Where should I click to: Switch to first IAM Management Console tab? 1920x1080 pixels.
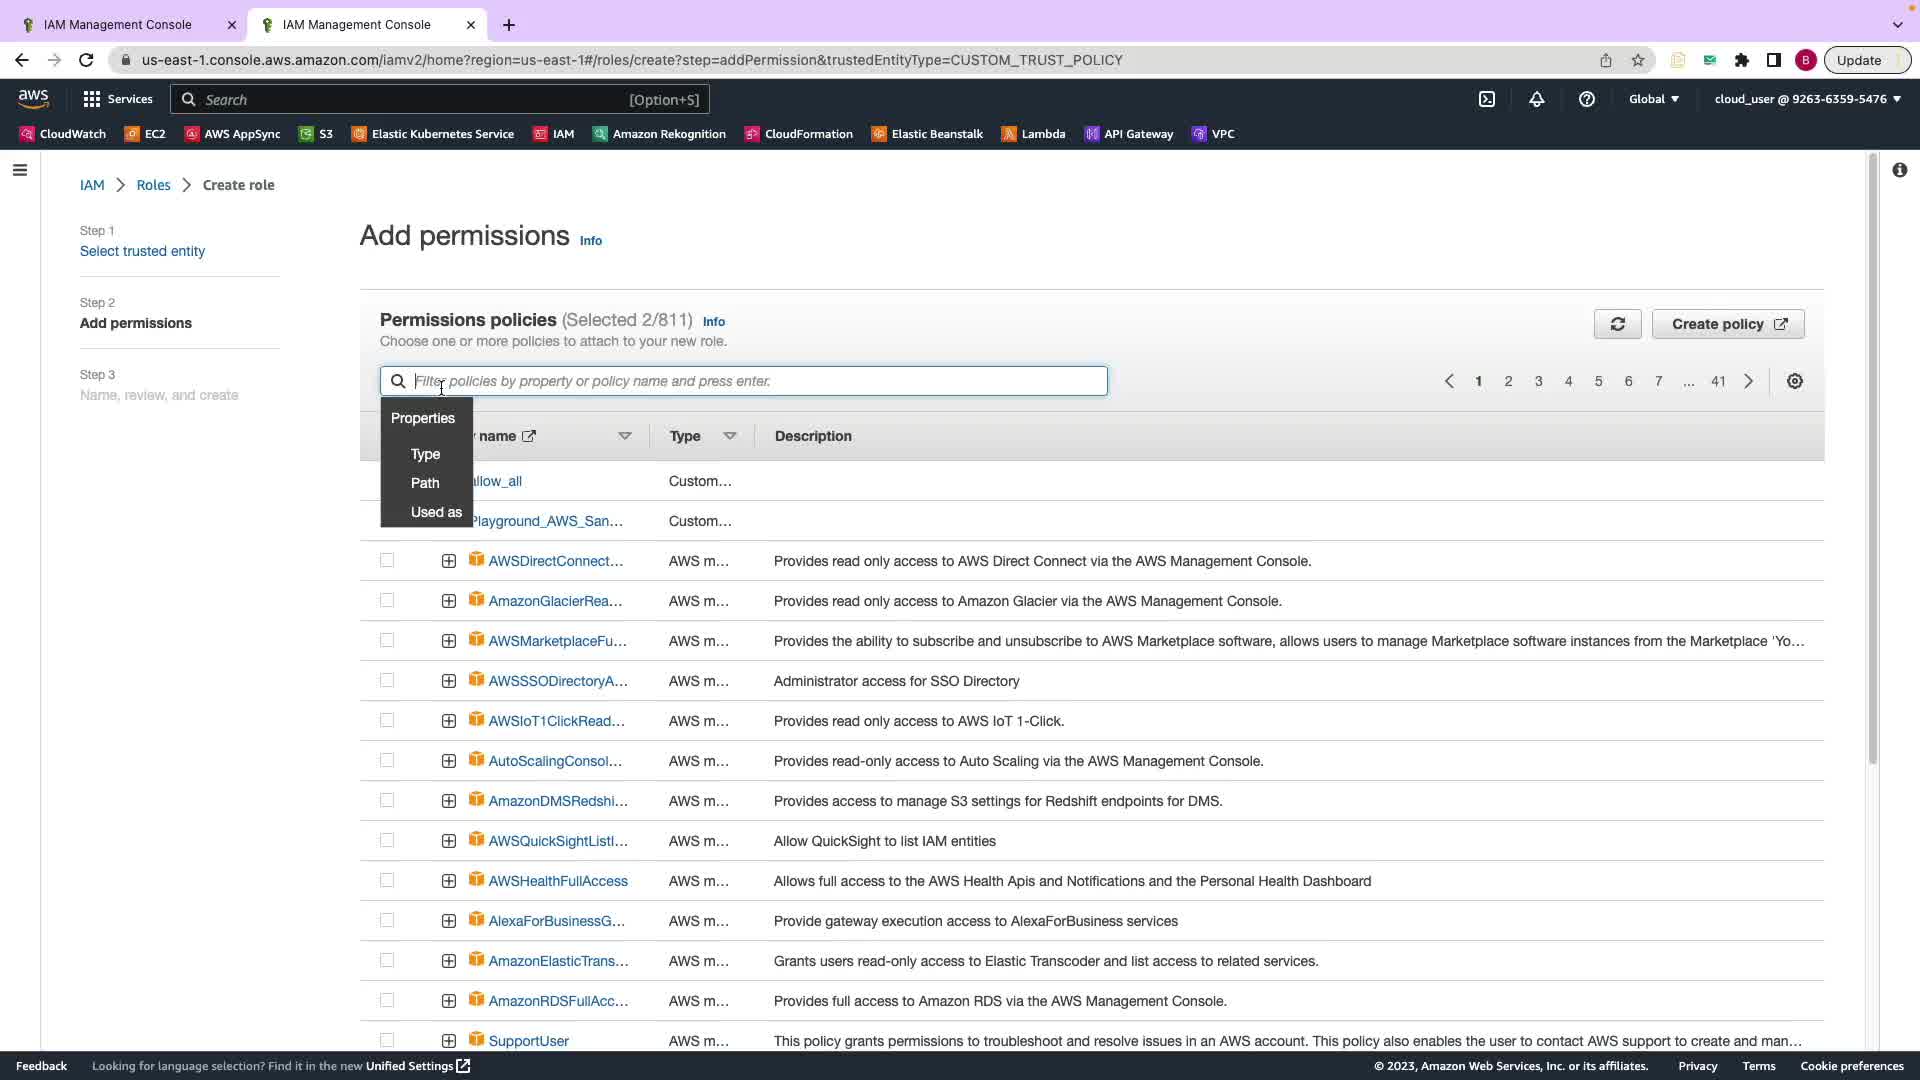coord(118,25)
